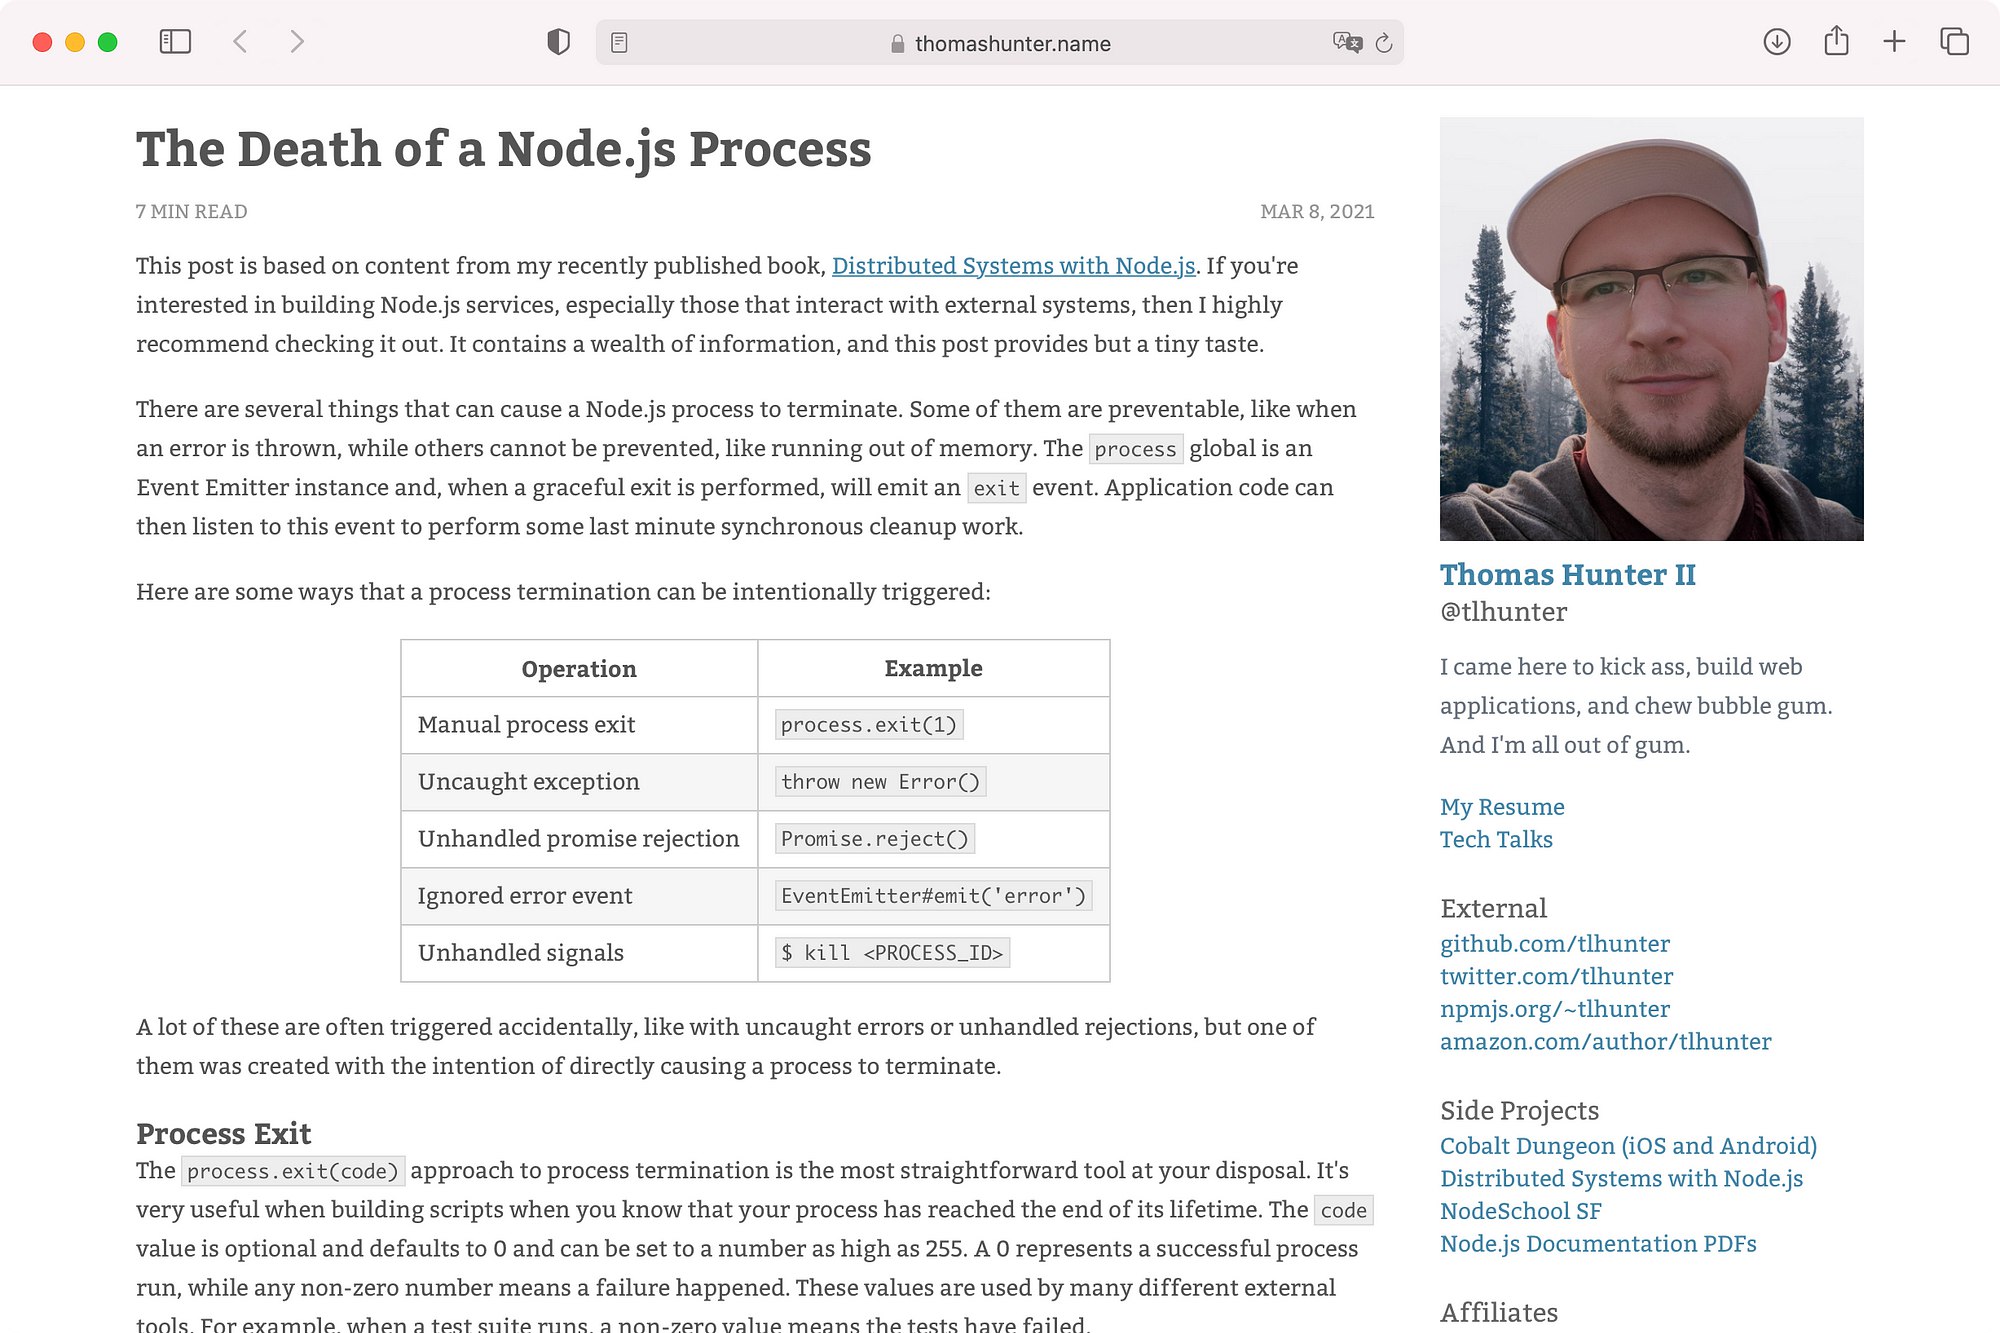Show the tab overview
Viewport: 2000px width, 1333px height.
[x=1954, y=42]
